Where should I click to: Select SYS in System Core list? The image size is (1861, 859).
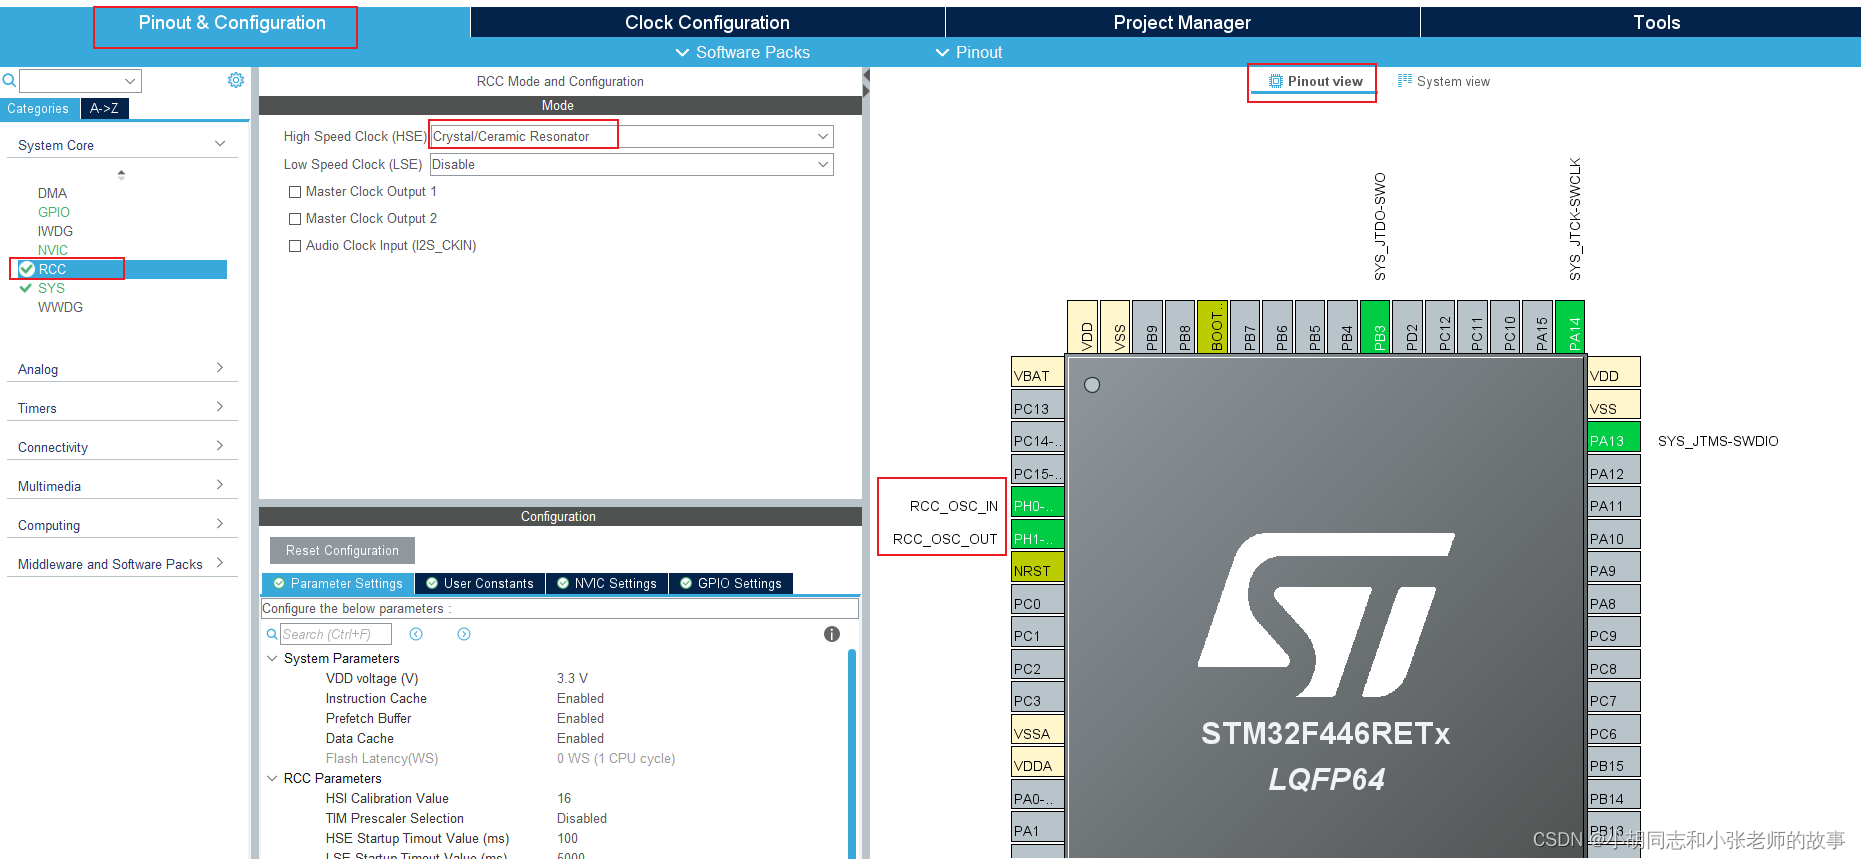pyautogui.click(x=51, y=288)
